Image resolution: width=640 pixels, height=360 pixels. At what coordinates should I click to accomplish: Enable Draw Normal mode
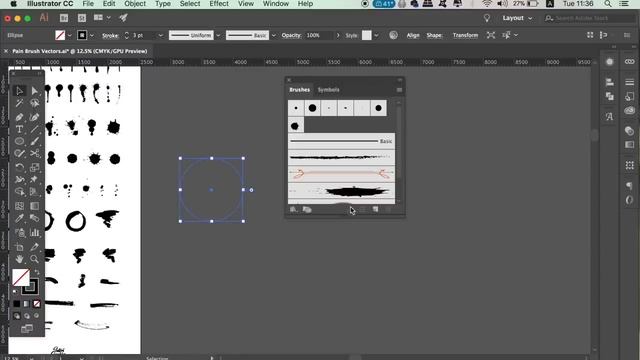[16, 316]
